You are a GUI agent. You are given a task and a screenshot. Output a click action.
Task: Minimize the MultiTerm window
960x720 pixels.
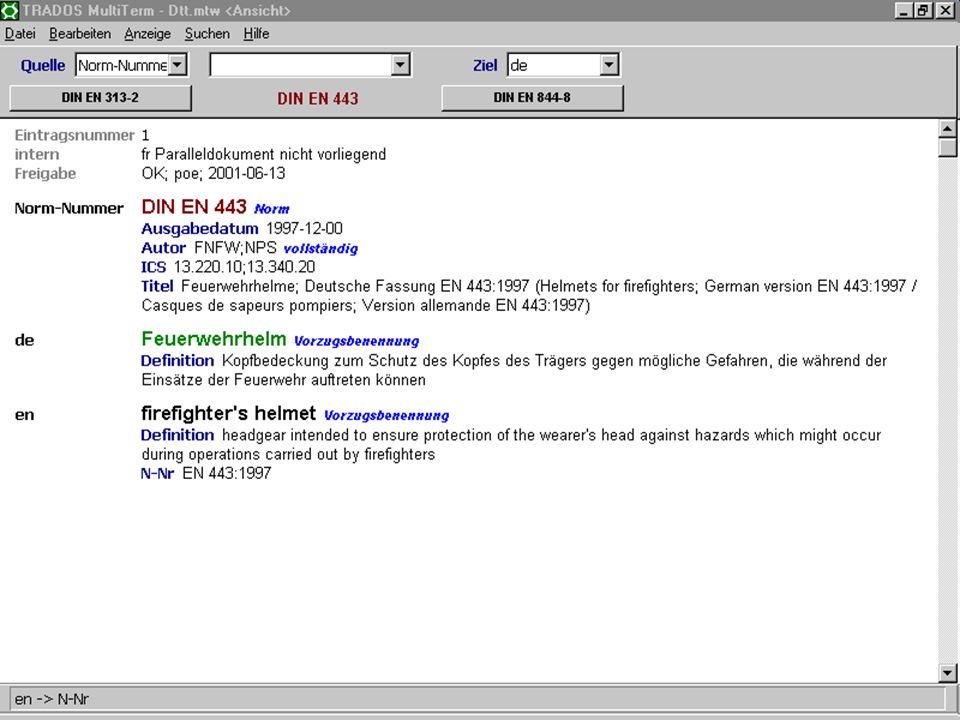[x=903, y=10]
